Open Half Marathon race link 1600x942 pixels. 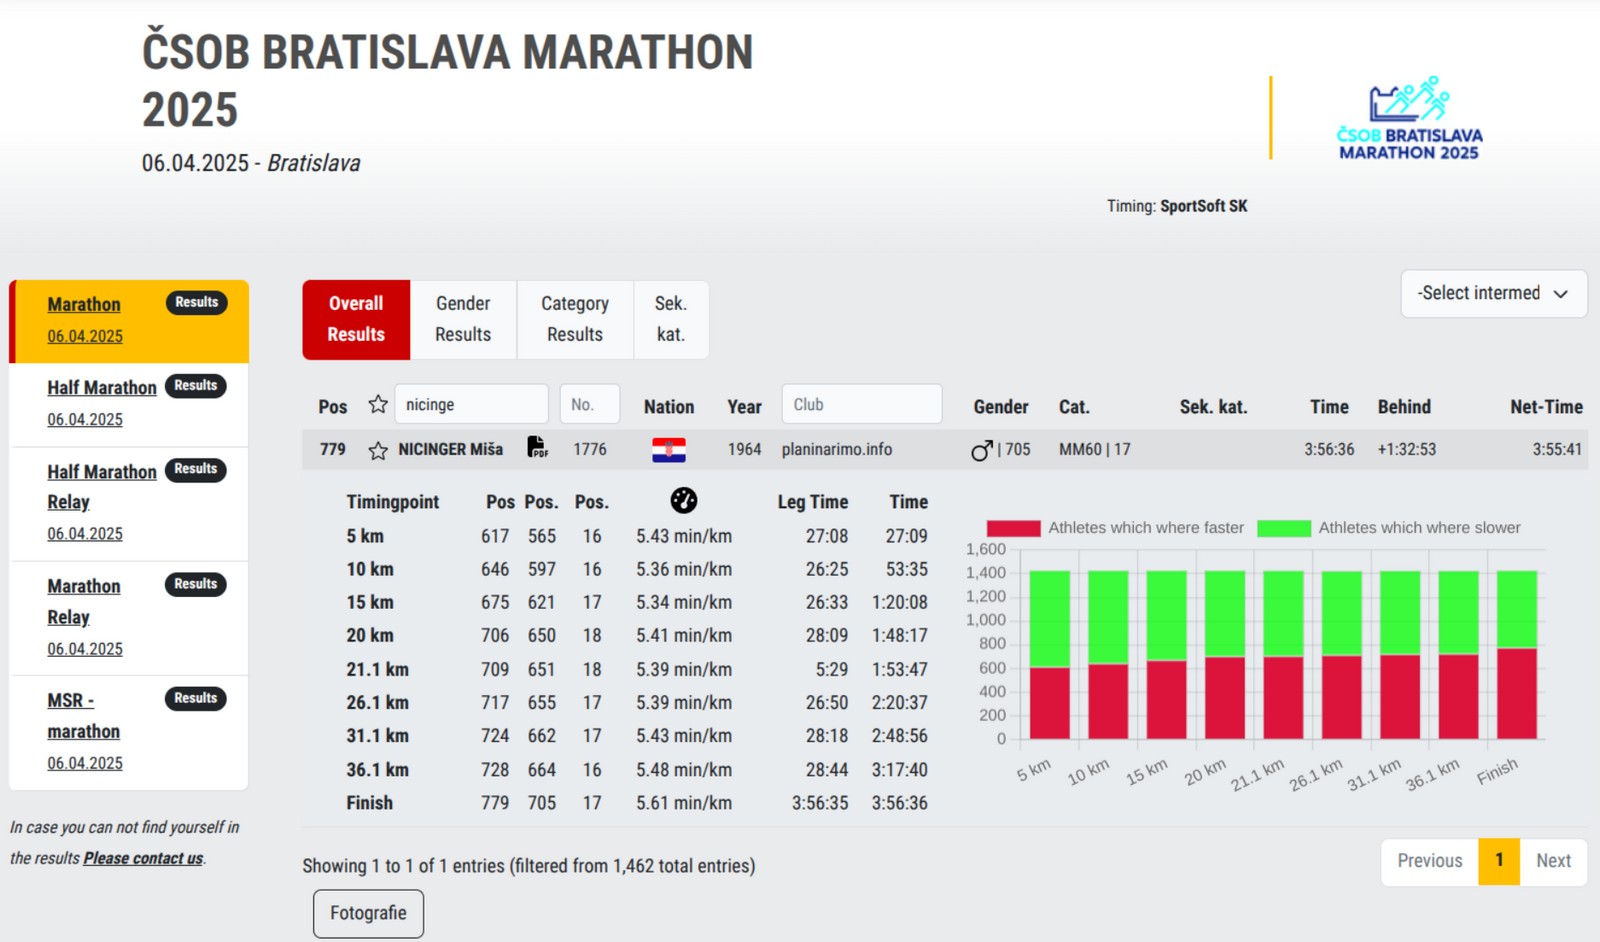click(102, 388)
